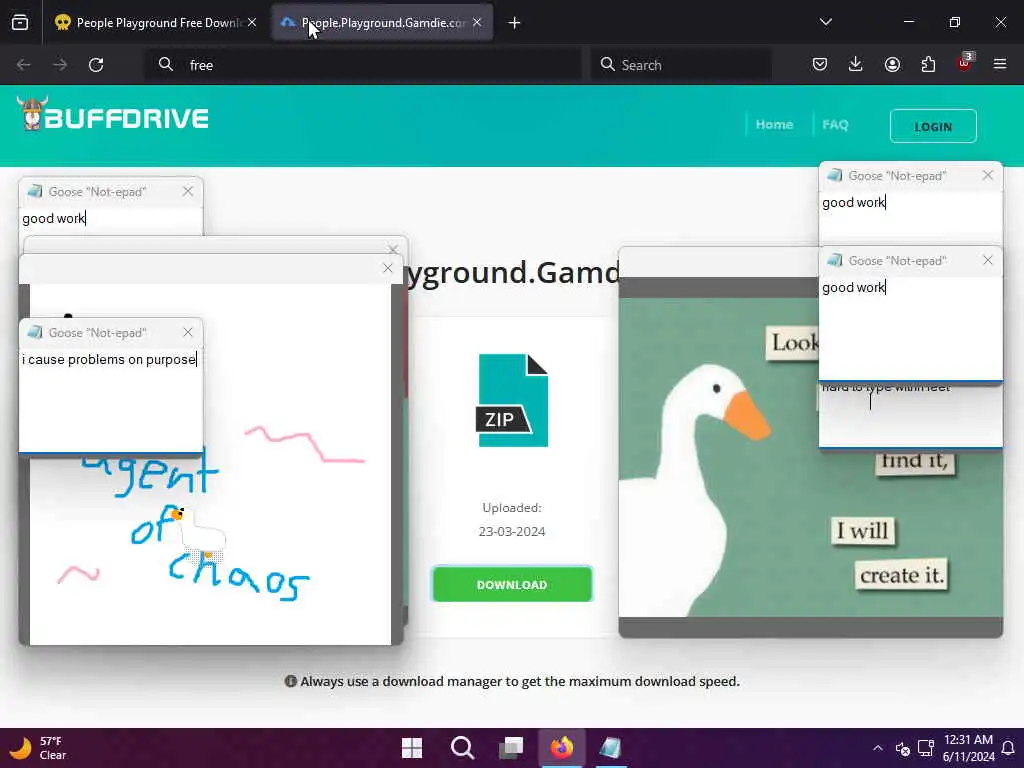Image resolution: width=1024 pixels, height=768 pixels.
Task: Open the BuffDrive FAQ page
Action: pyautogui.click(x=835, y=125)
